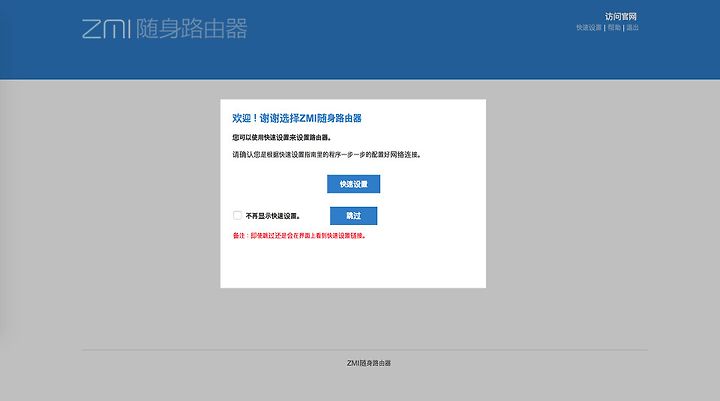Open the header 快速设置 link
720x401 pixels.
[x=589, y=28]
